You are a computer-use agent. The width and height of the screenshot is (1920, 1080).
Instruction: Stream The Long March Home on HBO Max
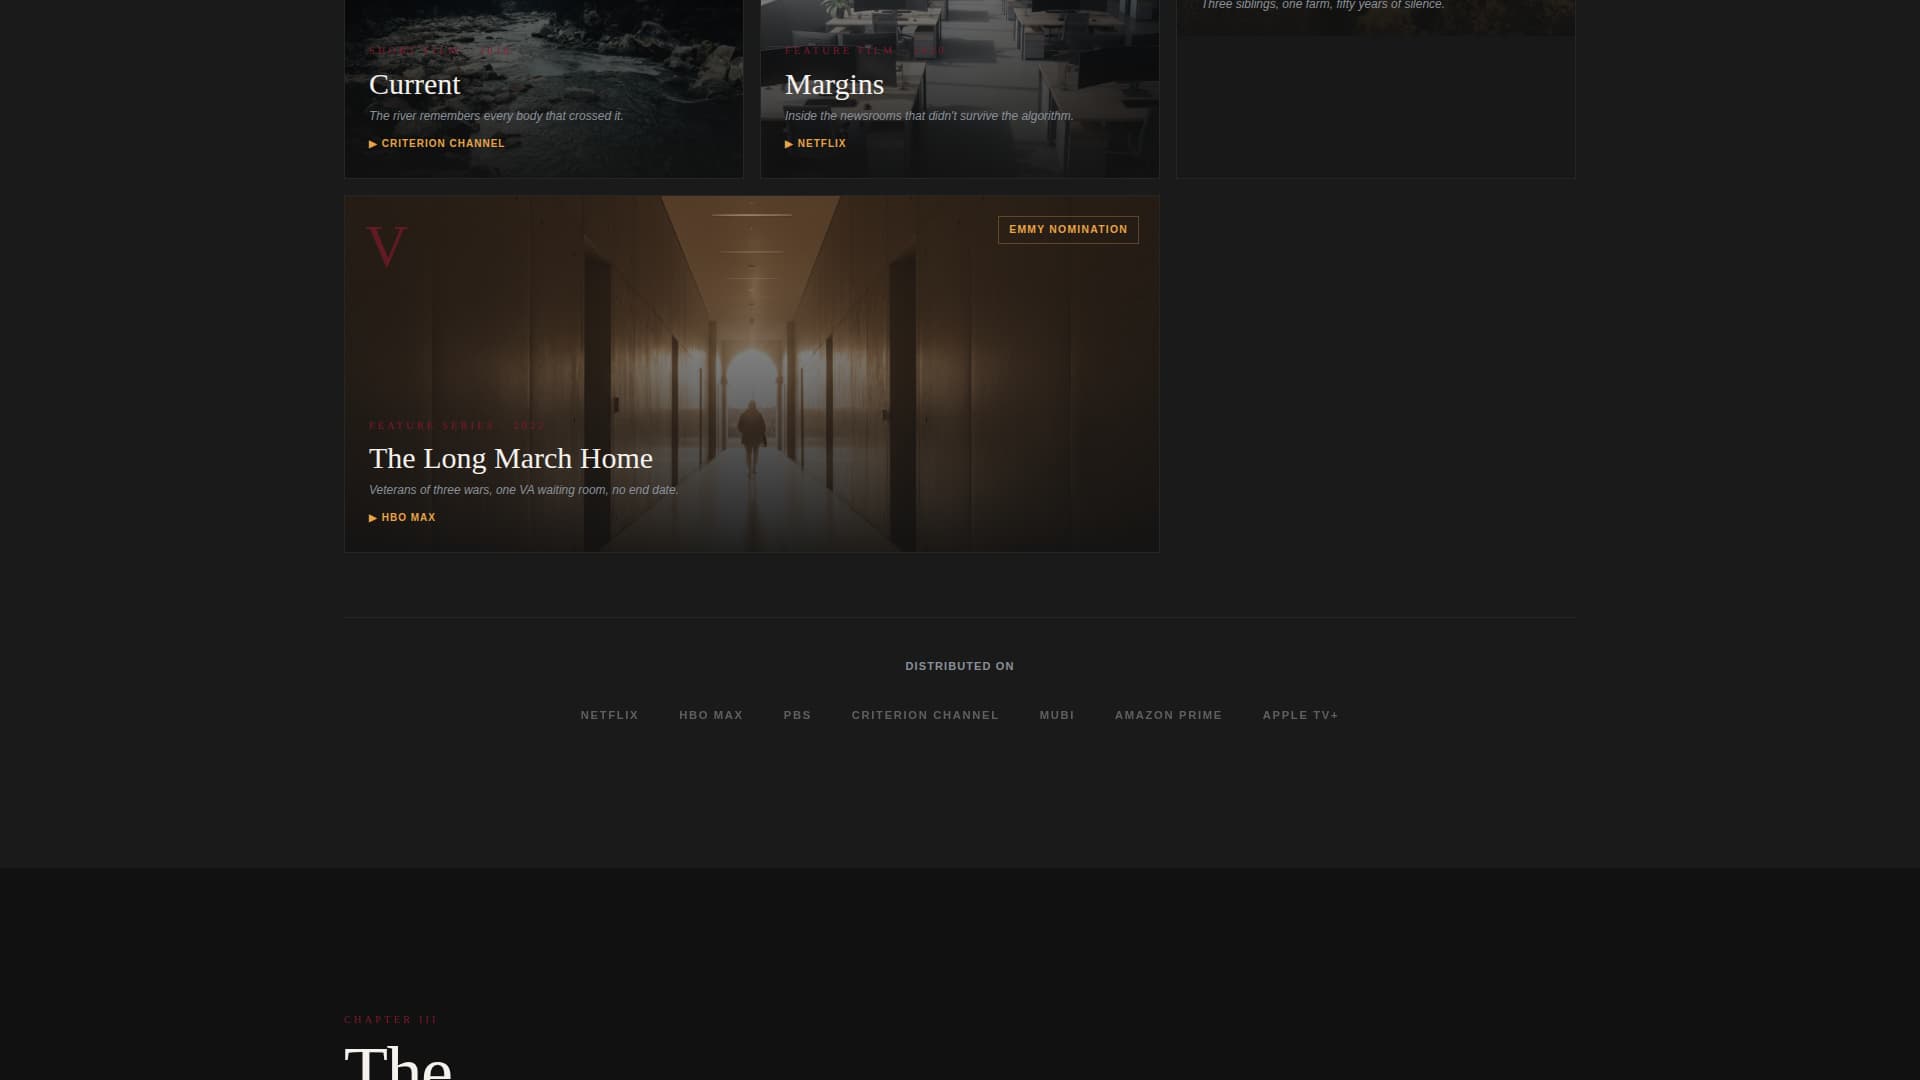coord(402,517)
